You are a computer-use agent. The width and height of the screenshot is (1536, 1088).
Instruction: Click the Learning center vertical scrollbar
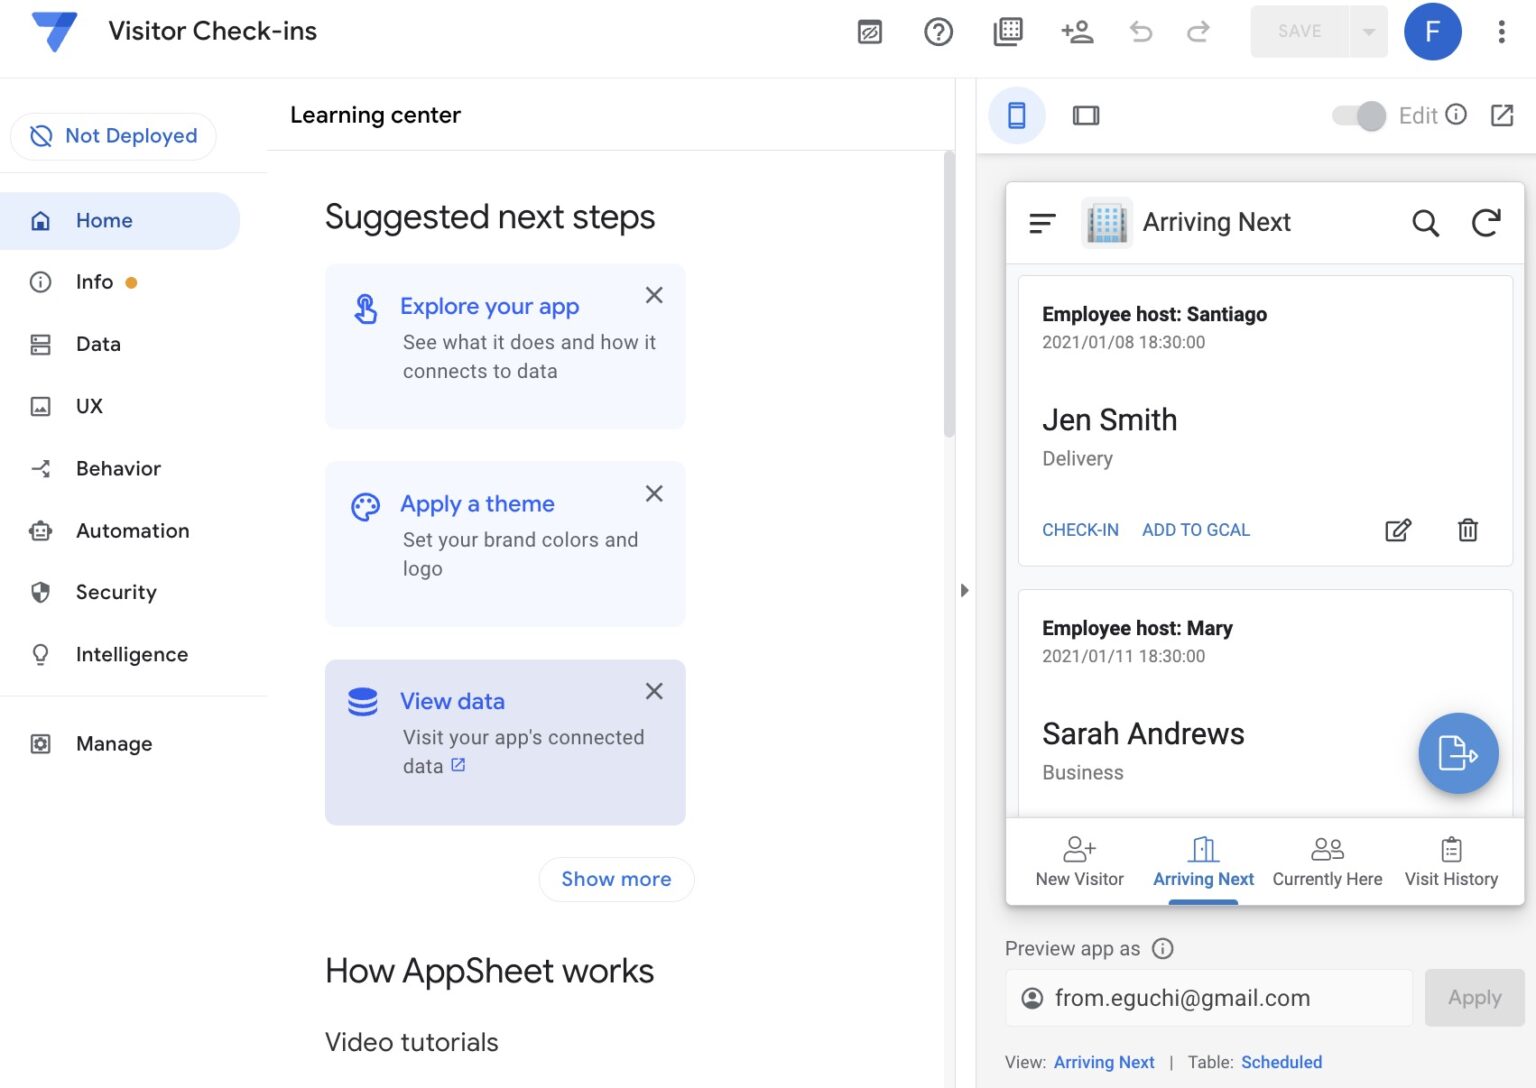(x=949, y=295)
